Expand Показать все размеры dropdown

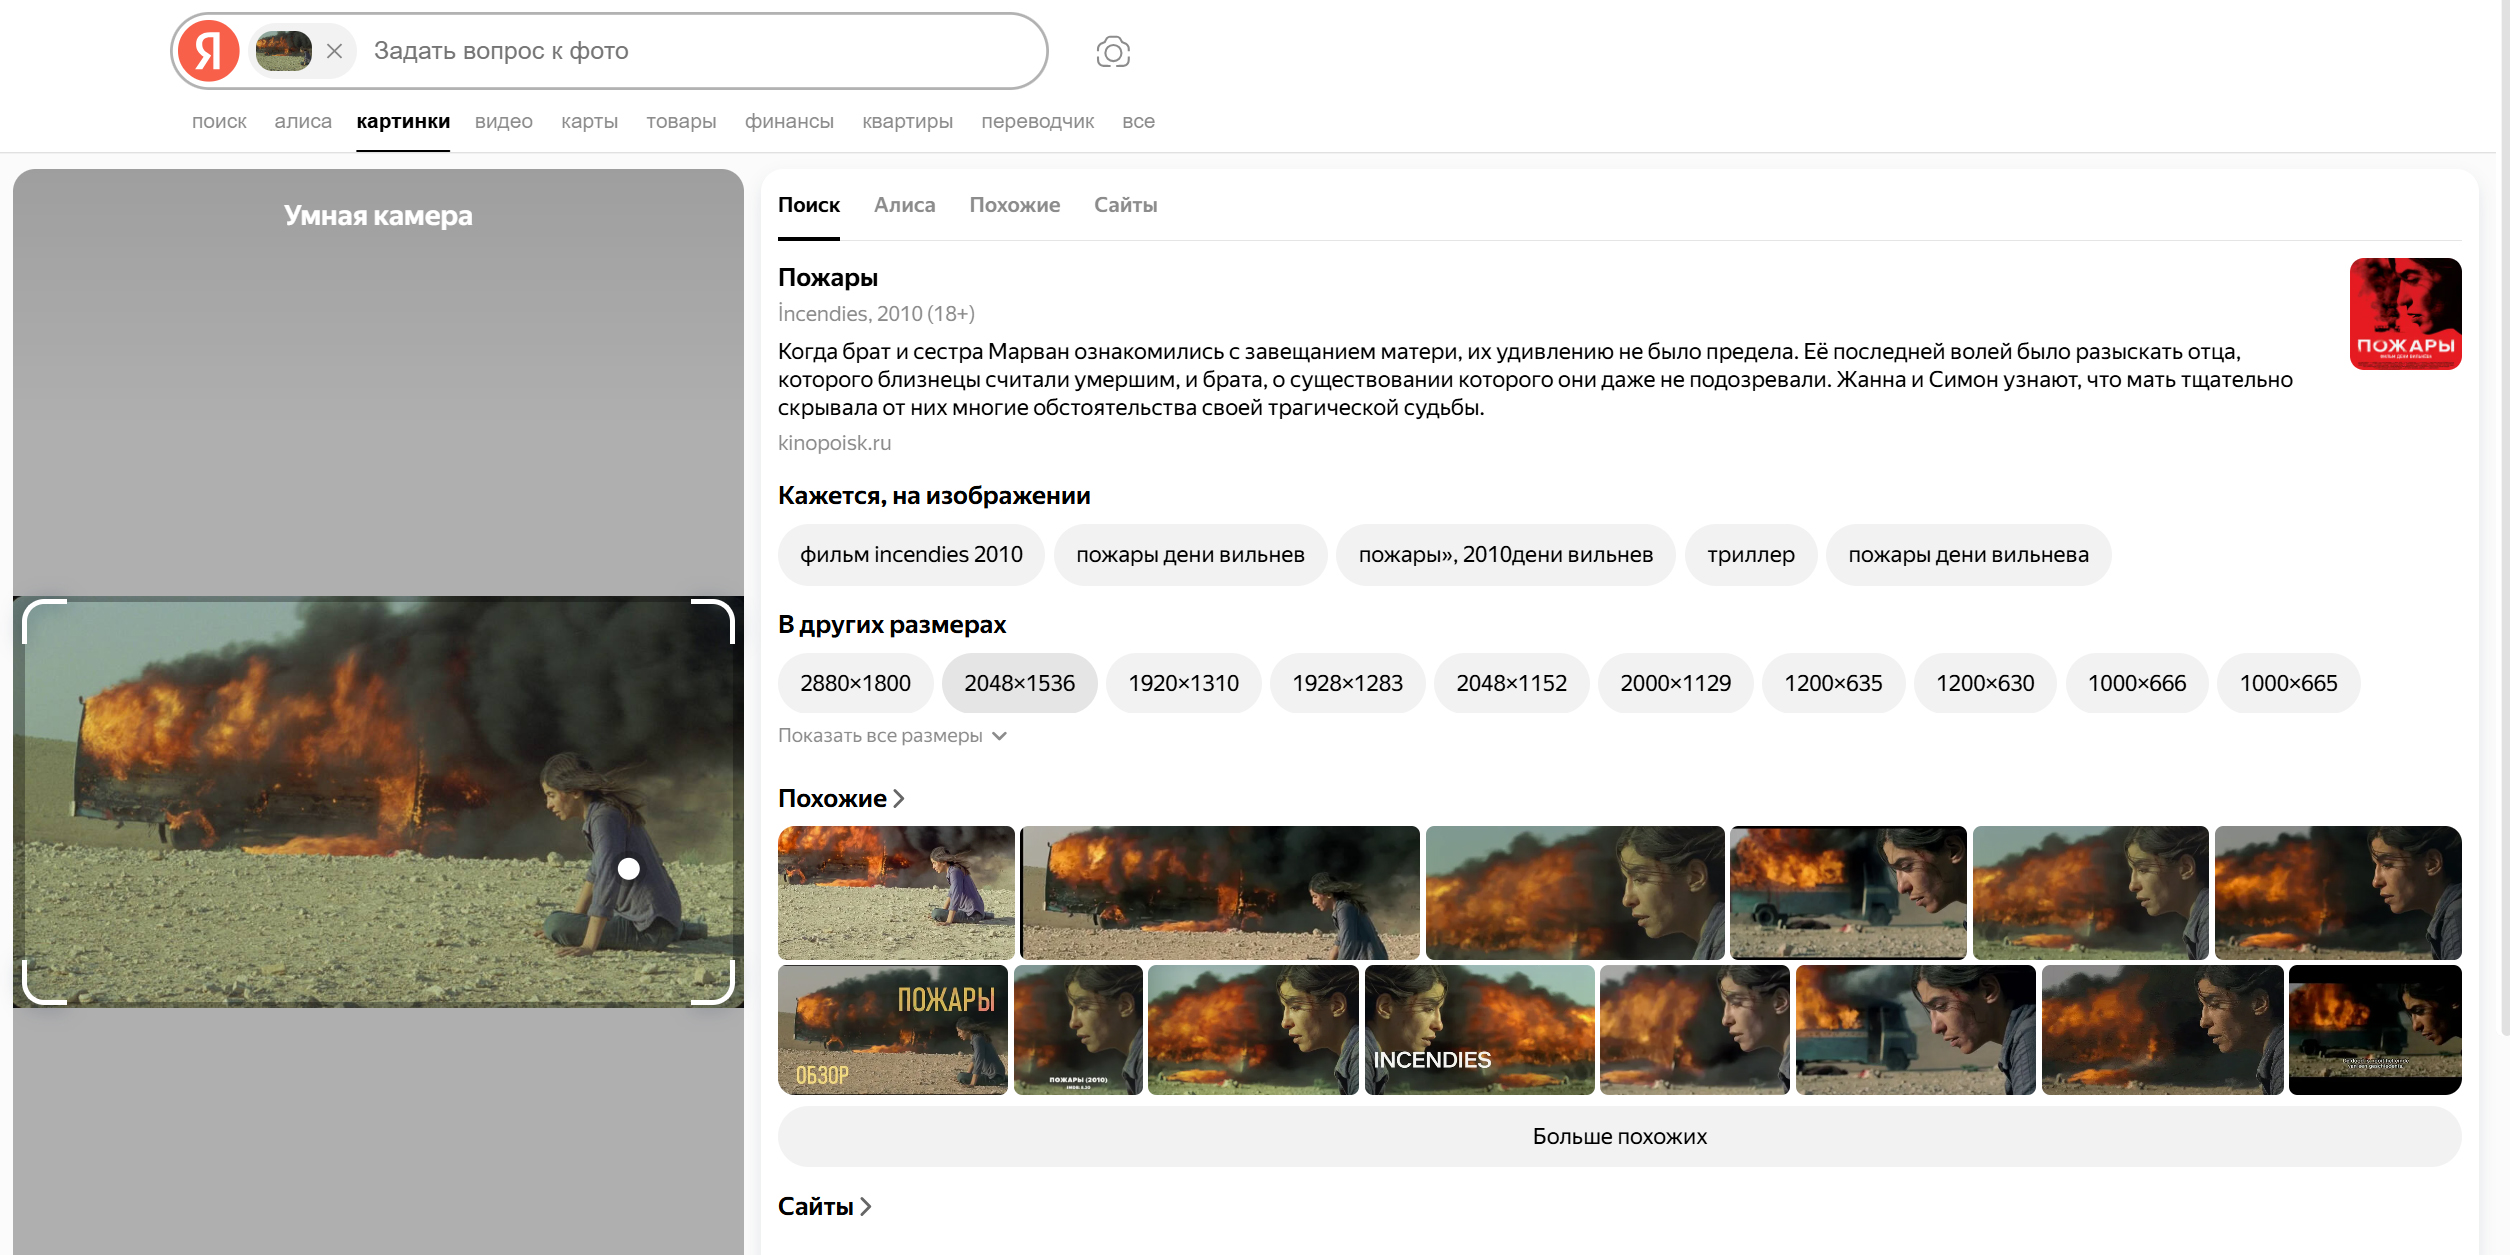[892, 736]
